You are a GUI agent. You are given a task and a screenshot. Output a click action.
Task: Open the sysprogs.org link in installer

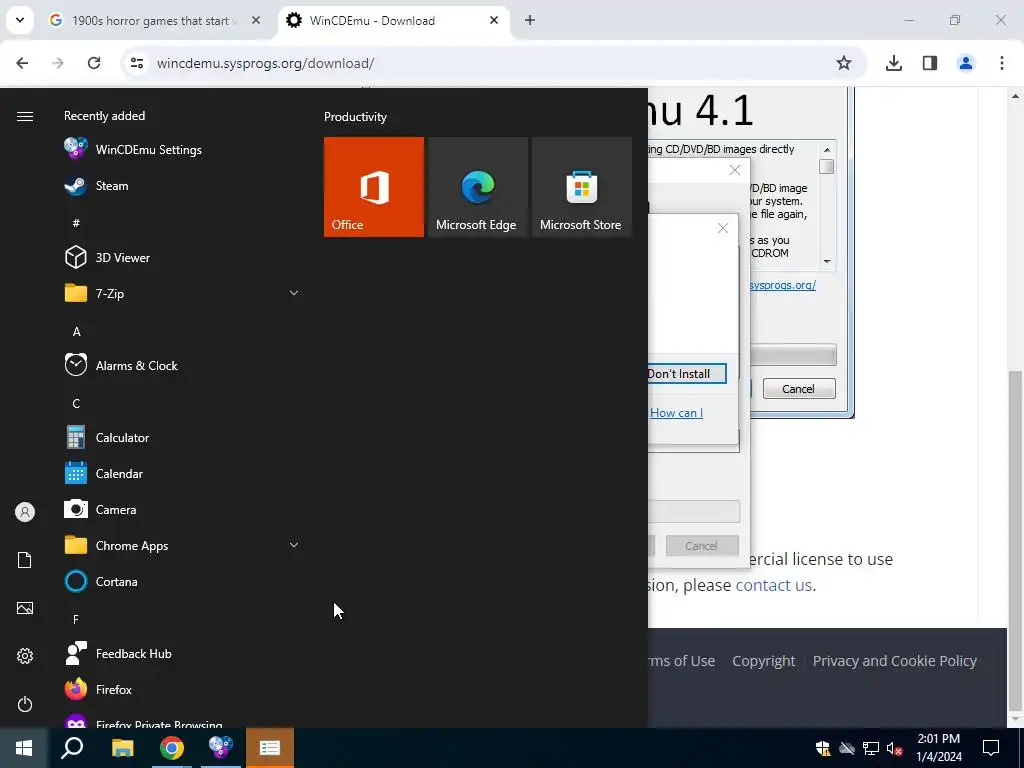782,285
